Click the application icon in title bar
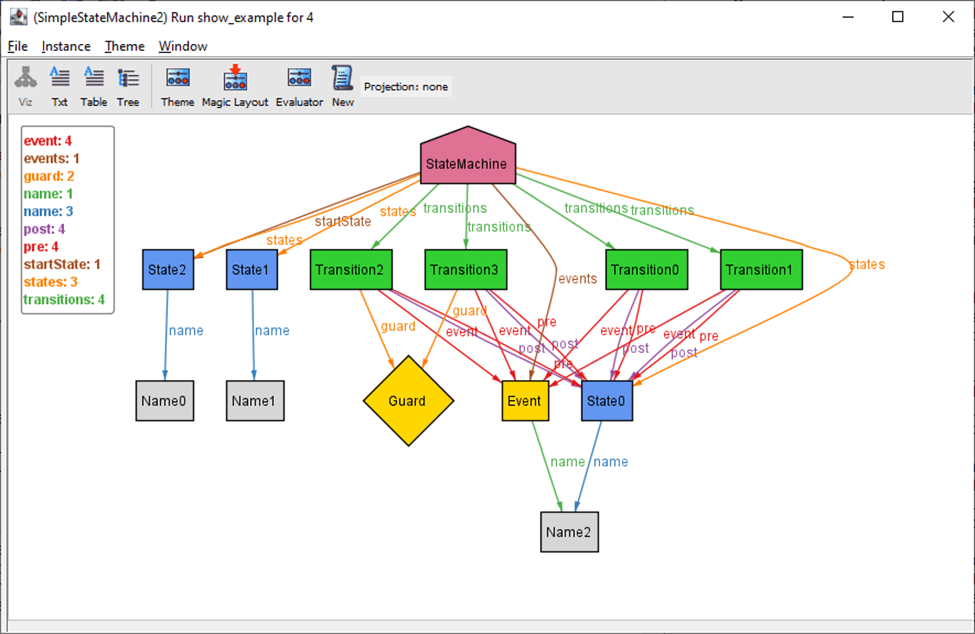 tap(17, 16)
